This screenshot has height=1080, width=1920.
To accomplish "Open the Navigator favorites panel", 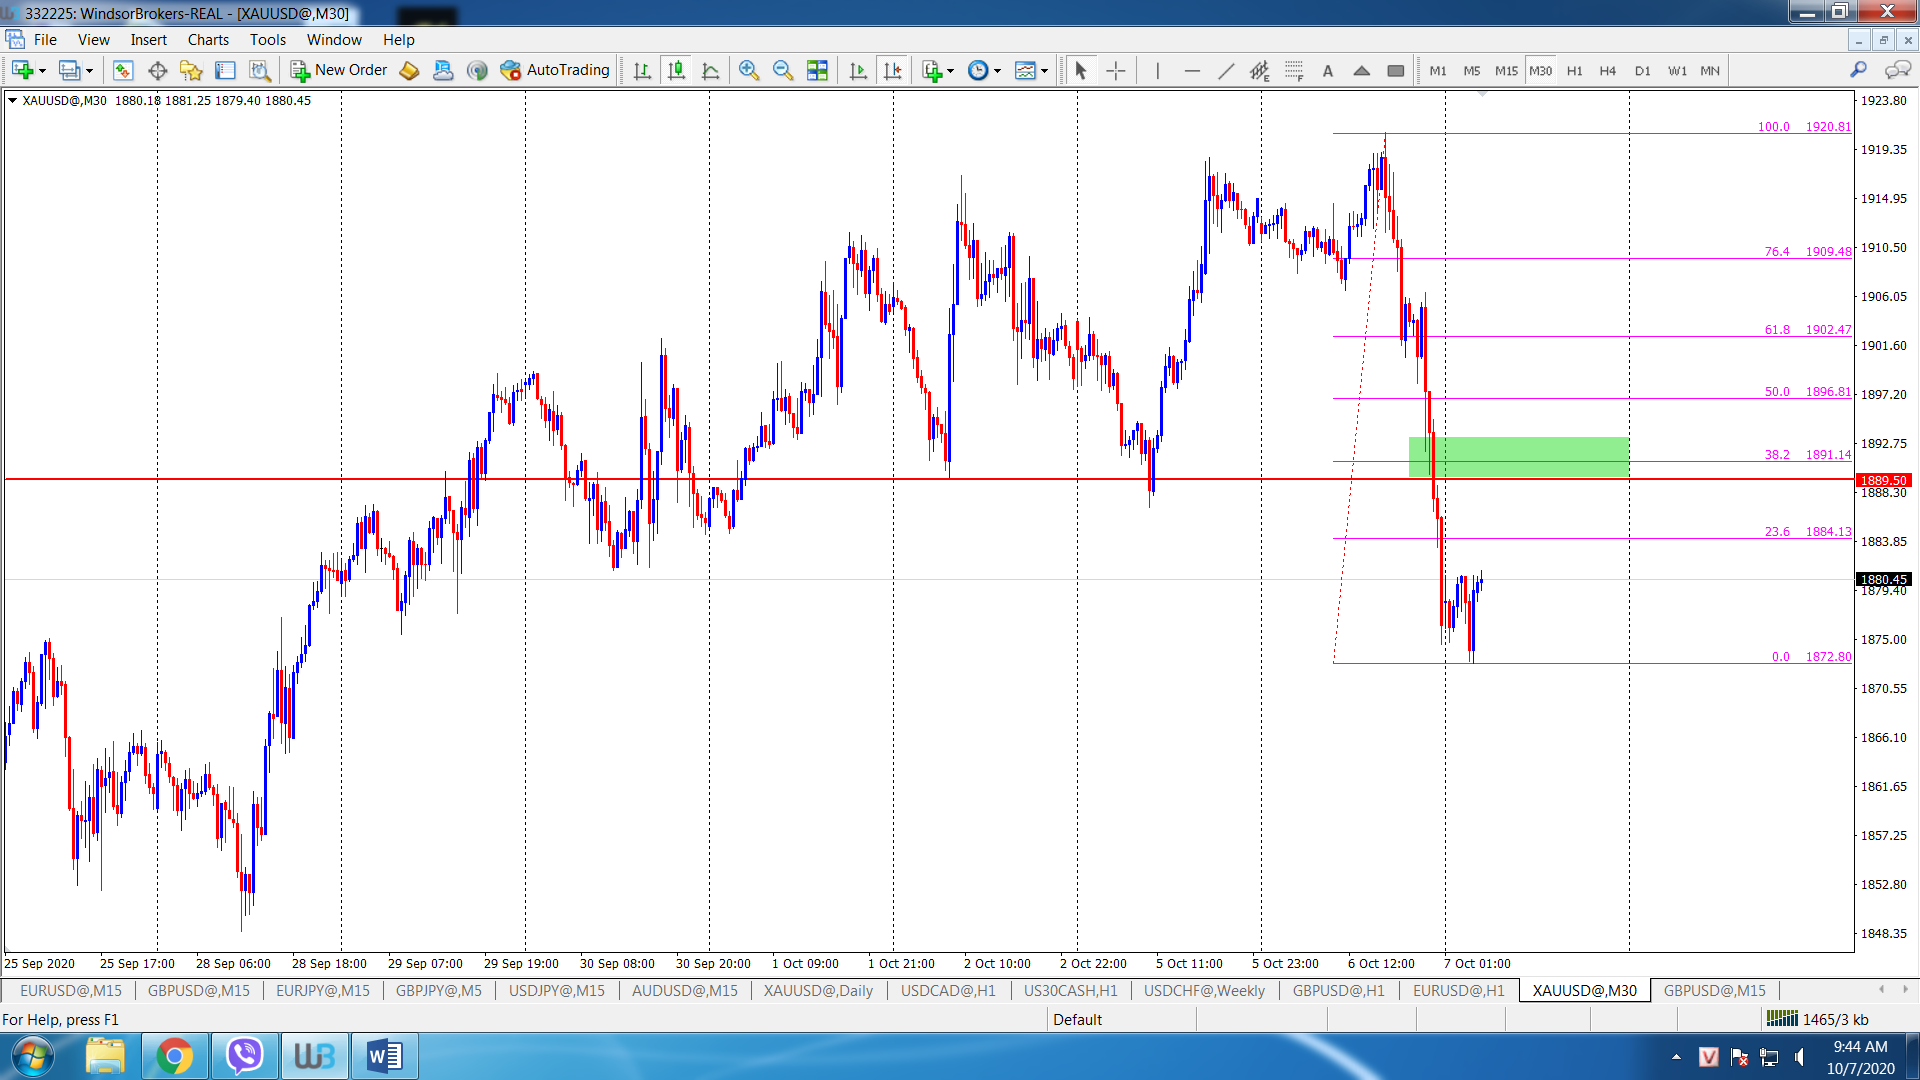I will click(x=191, y=70).
